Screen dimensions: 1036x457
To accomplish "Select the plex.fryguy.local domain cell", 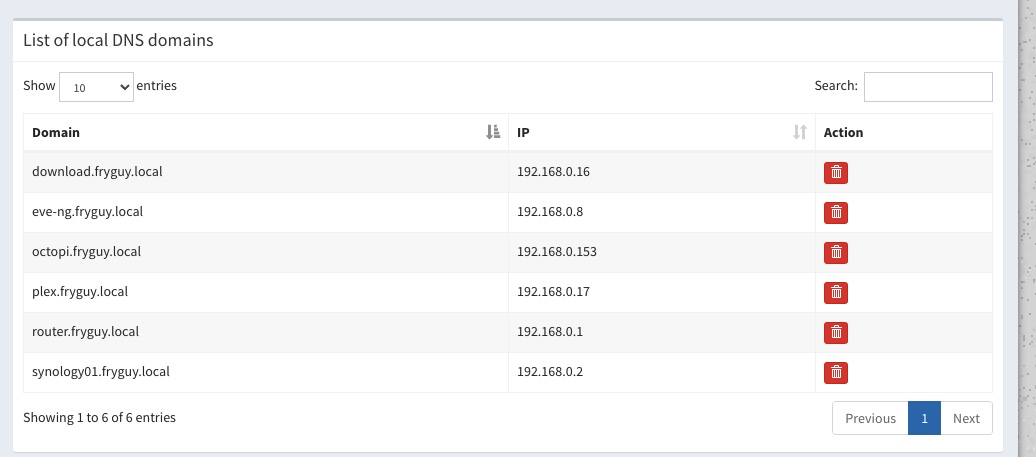I will click(266, 292).
